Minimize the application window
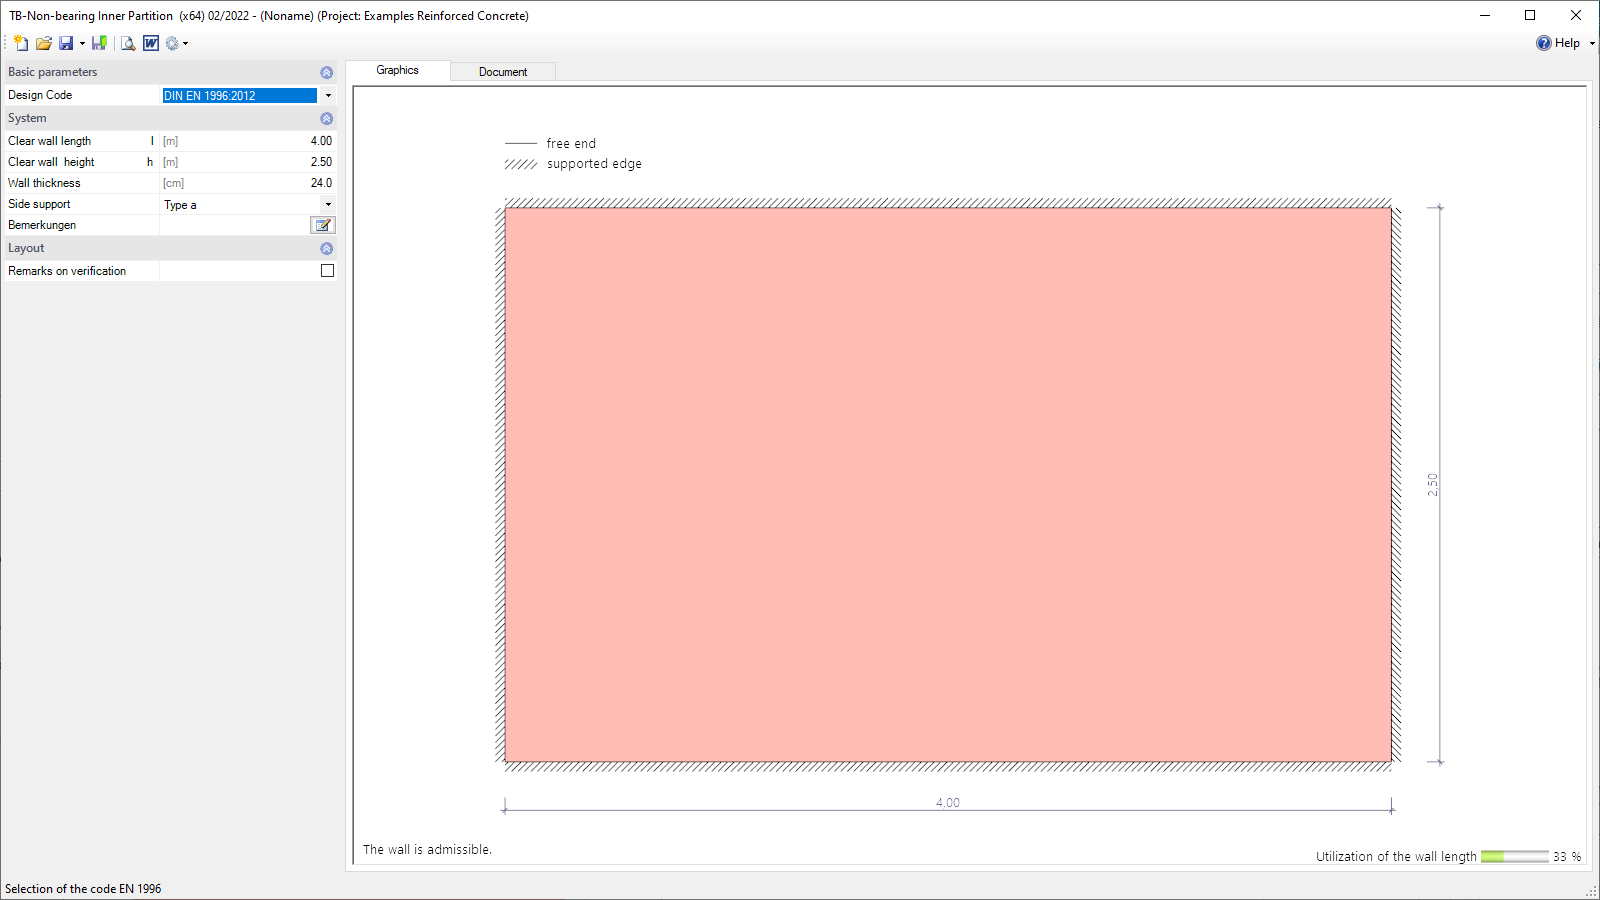Image resolution: width=1600 pixels, height=900 pixels. (1485, 15)
